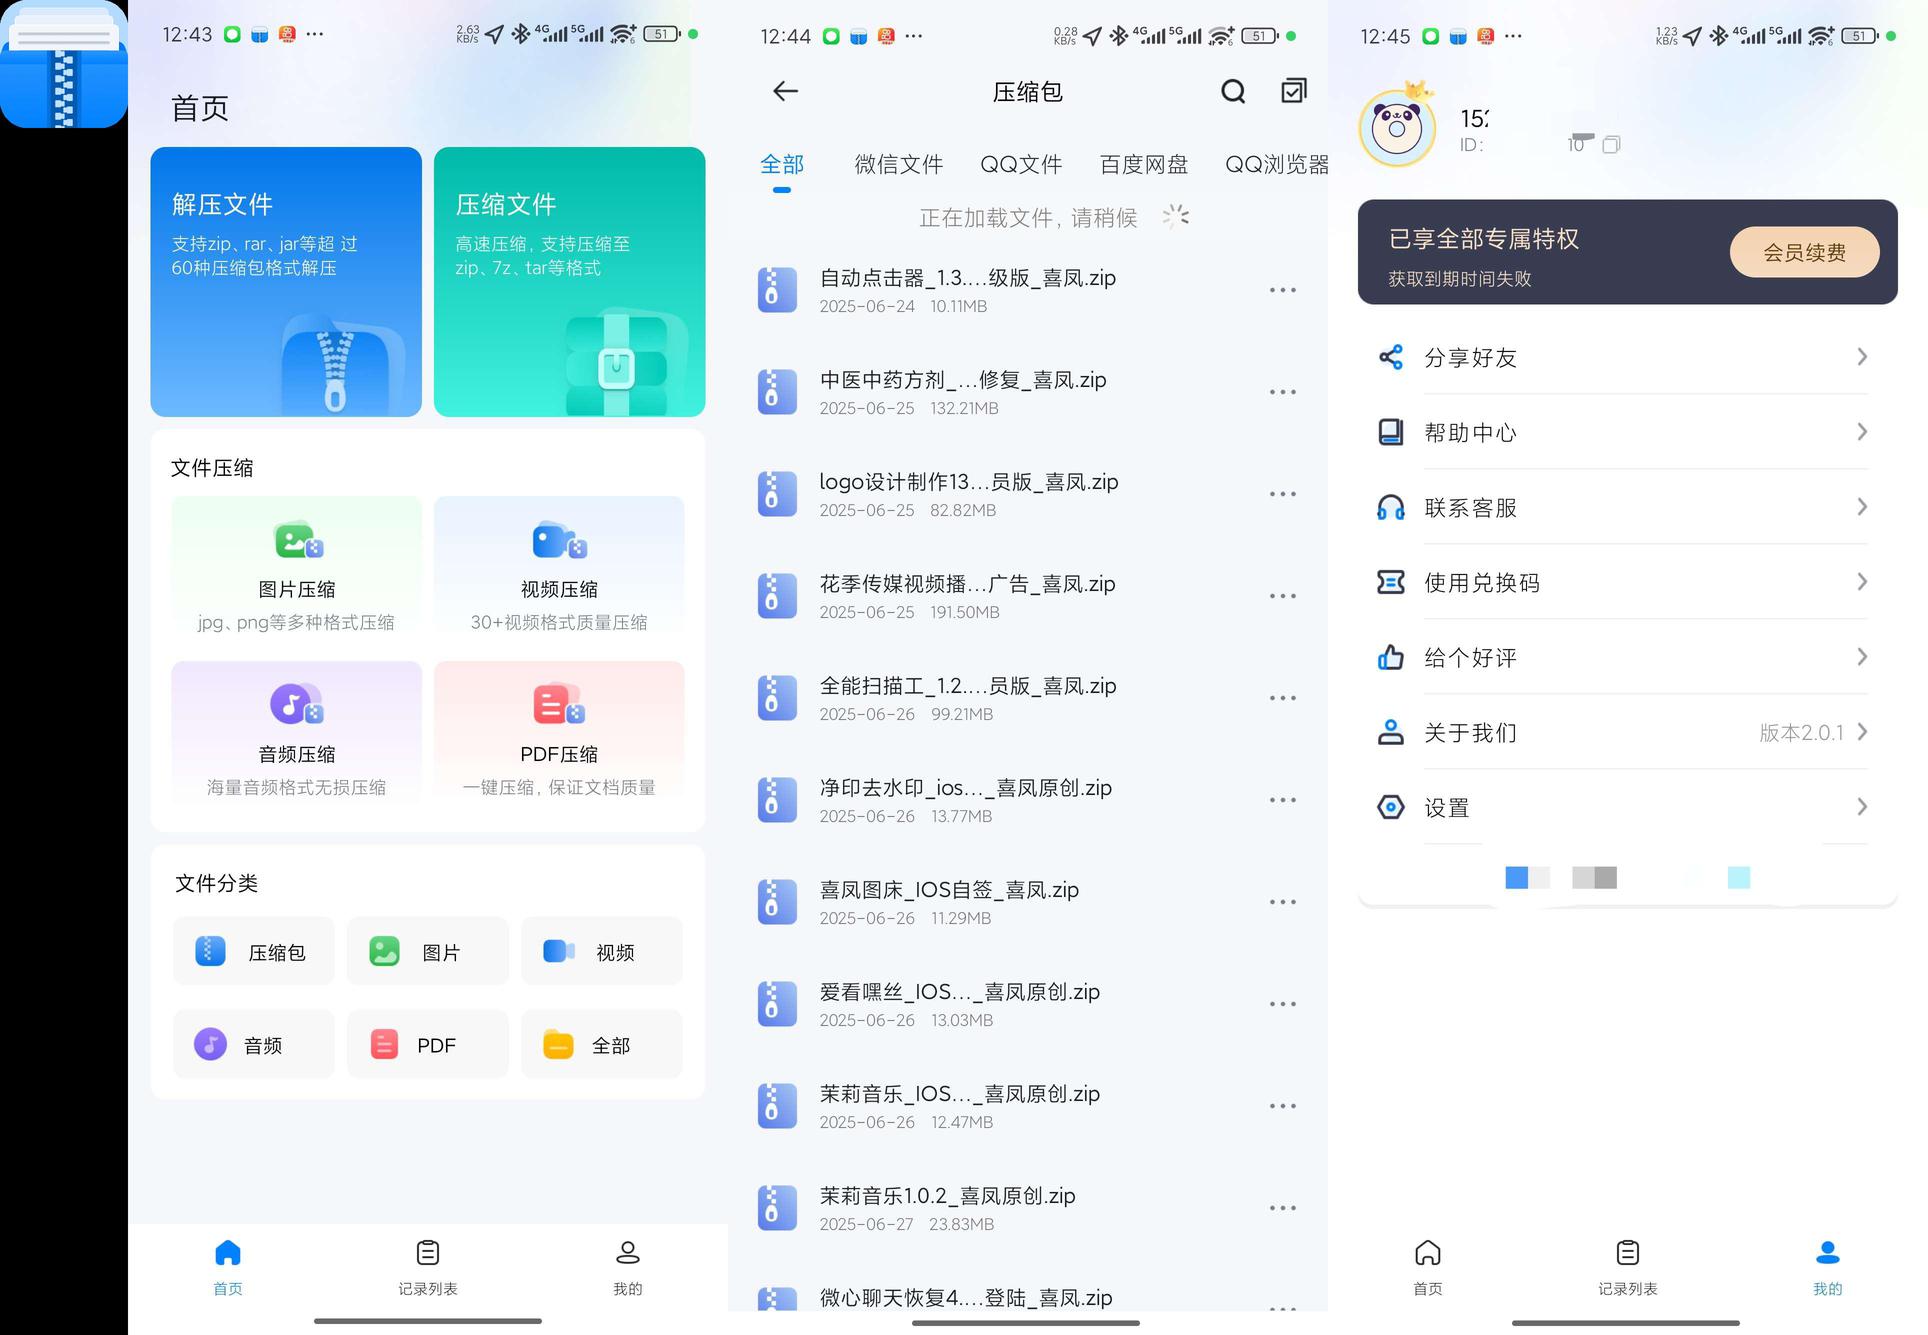
Task: Click the blue color square
Action: pyautogui.click(x=1516, y=878)
